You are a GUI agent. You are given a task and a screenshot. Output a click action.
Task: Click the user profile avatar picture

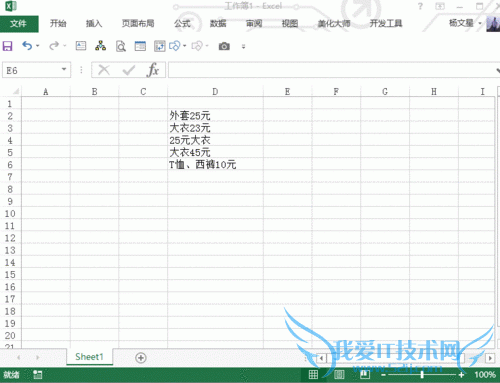(493, 24)
